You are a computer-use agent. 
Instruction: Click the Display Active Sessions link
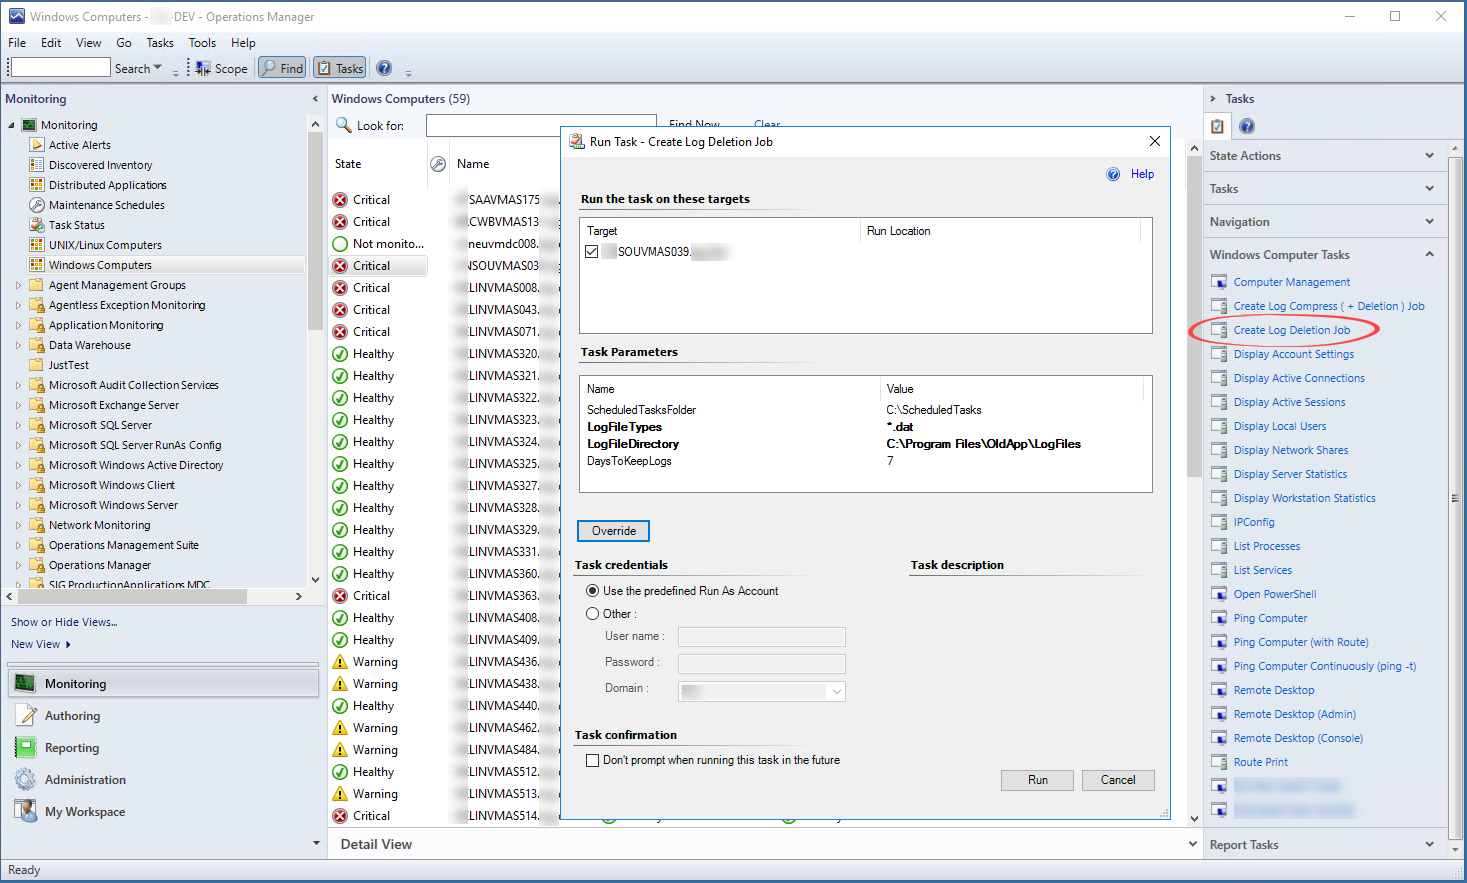[x=1289, y=402]
